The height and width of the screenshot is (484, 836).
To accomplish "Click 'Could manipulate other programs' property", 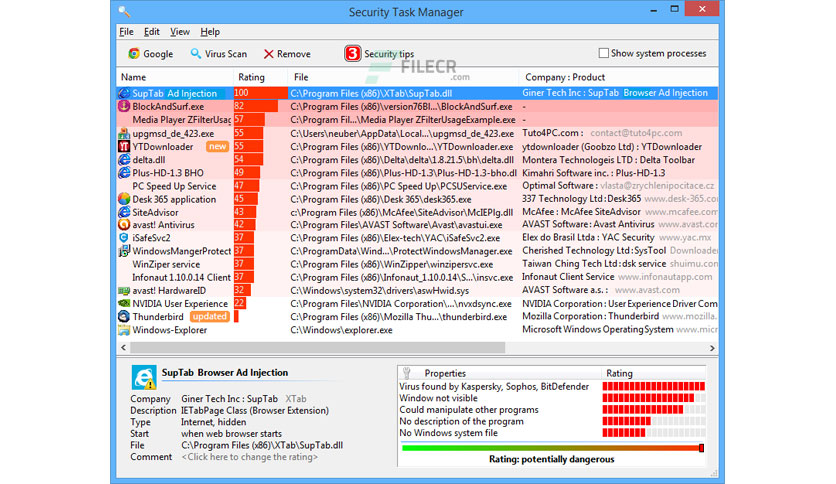I will coord(552,410).
